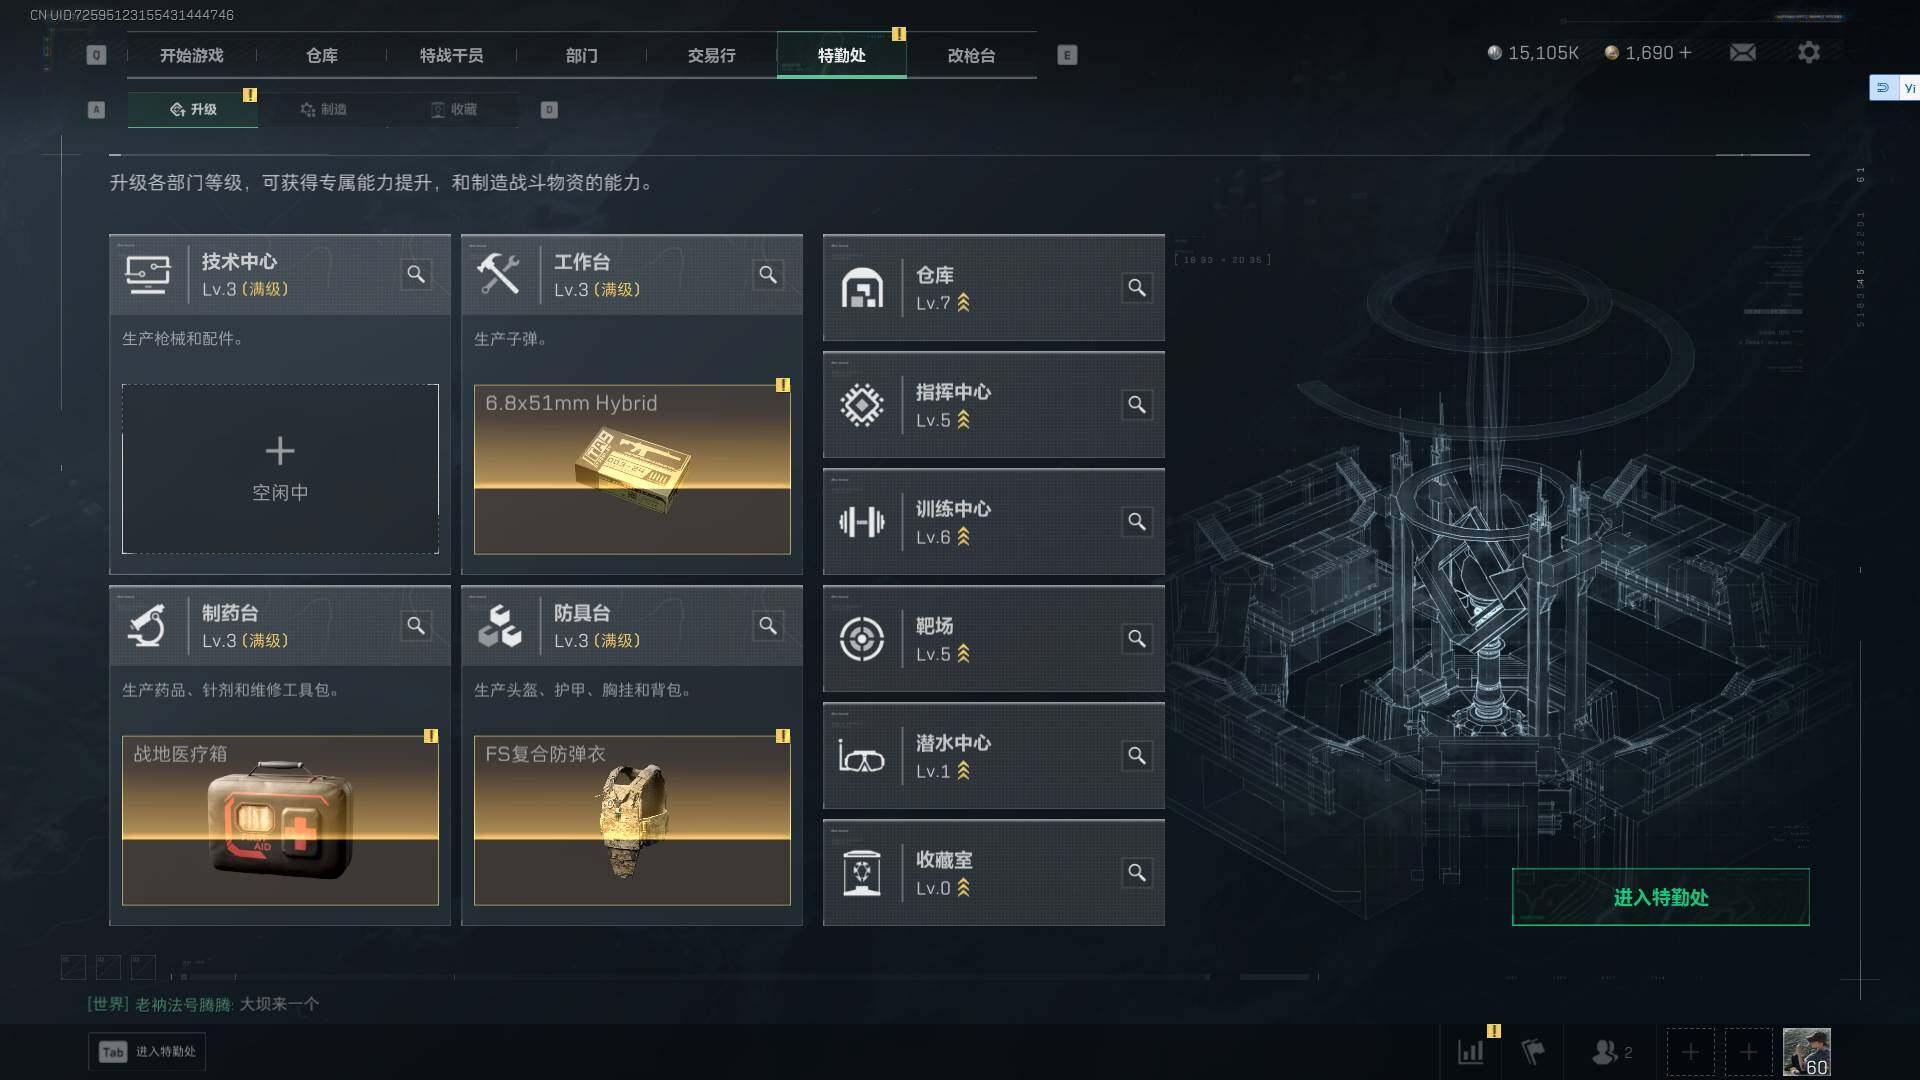The height and width of the screenshot is (1080, 1920).
Task: Select the 收藏 sub-tab
Action: coord(453,109)
